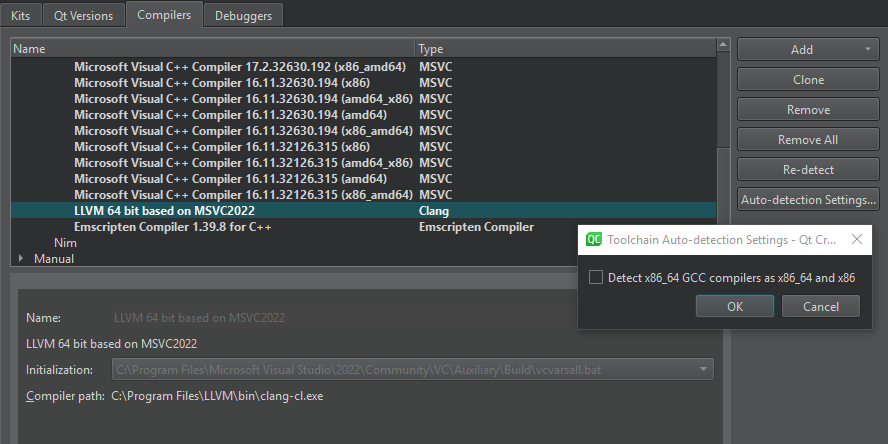The image size is (888, 444).
Task: Go to the Debuggers tab
Action: coord(243,16)
